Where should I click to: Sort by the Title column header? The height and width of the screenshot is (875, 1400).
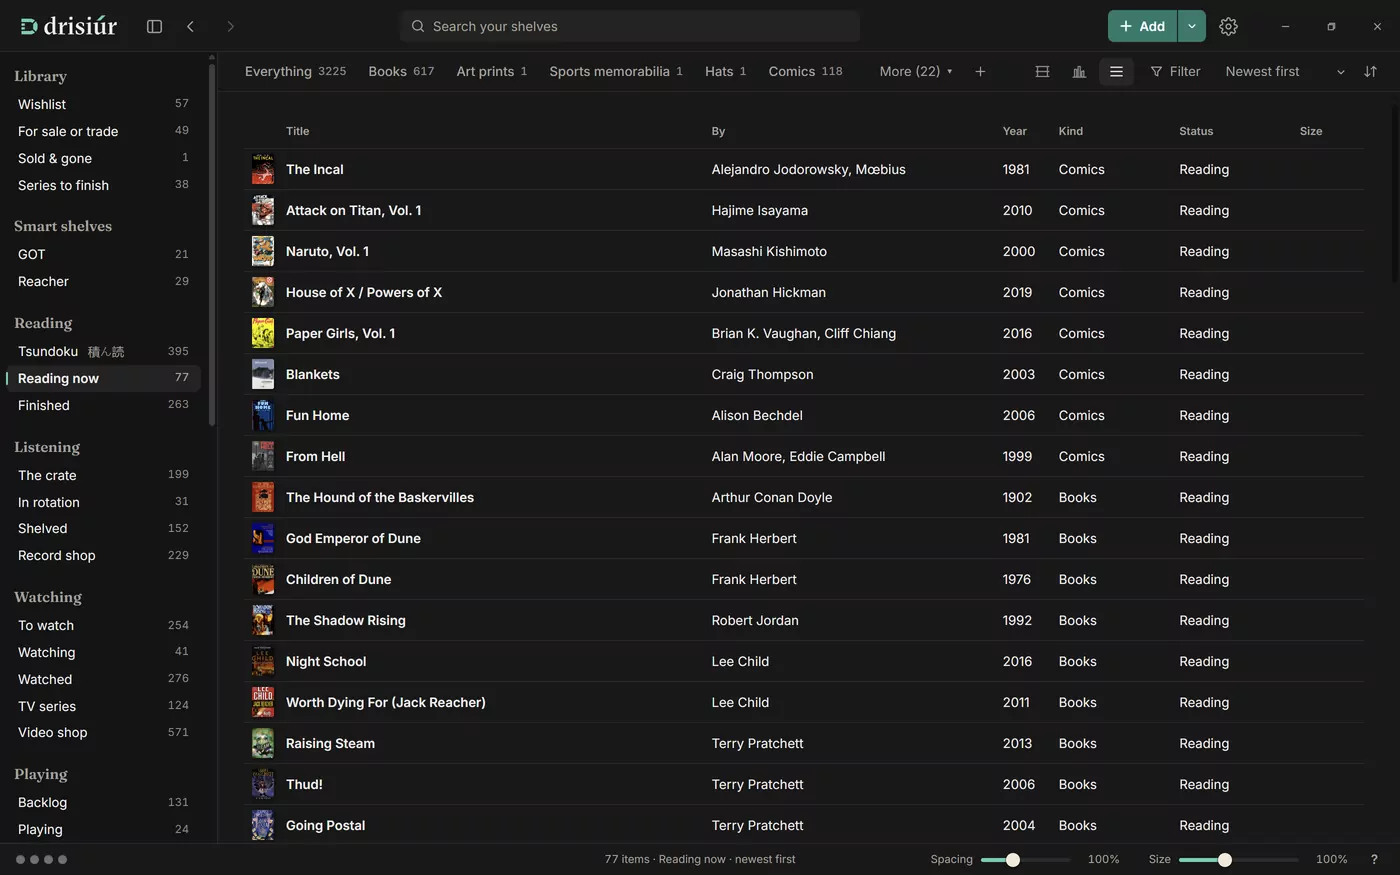(297, 131)
